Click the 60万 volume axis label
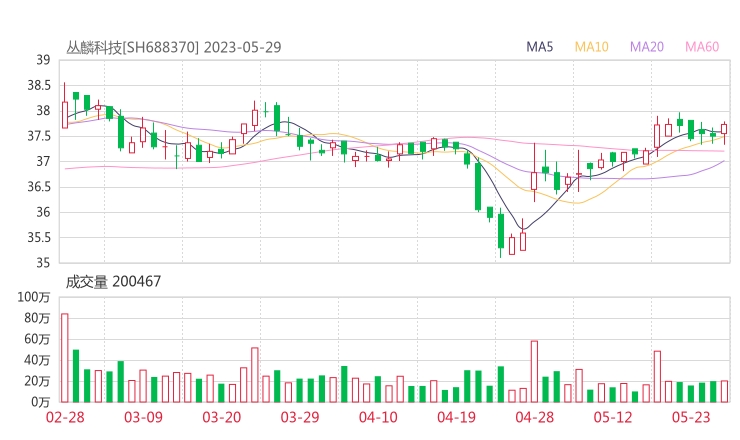740x440 pixels. tap(37, 339)
